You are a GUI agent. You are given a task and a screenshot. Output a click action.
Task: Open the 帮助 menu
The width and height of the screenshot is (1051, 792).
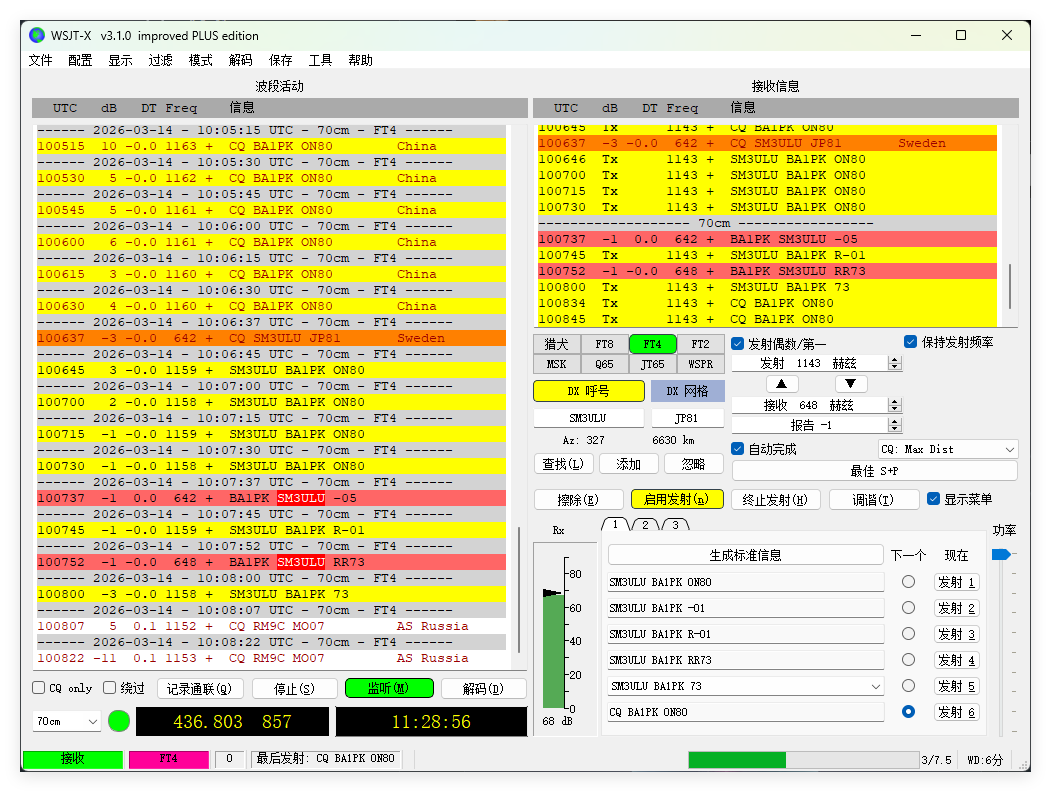click(361, 60)
